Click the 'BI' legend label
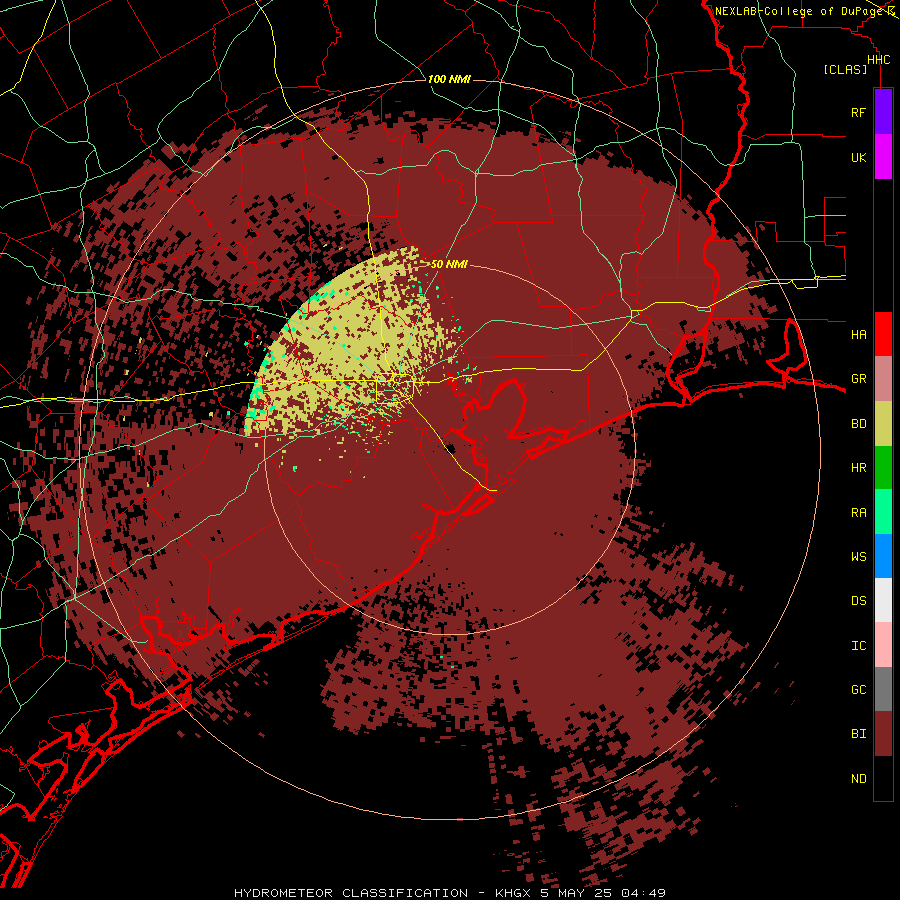This screenshot has height=900, width=900. 858,734
